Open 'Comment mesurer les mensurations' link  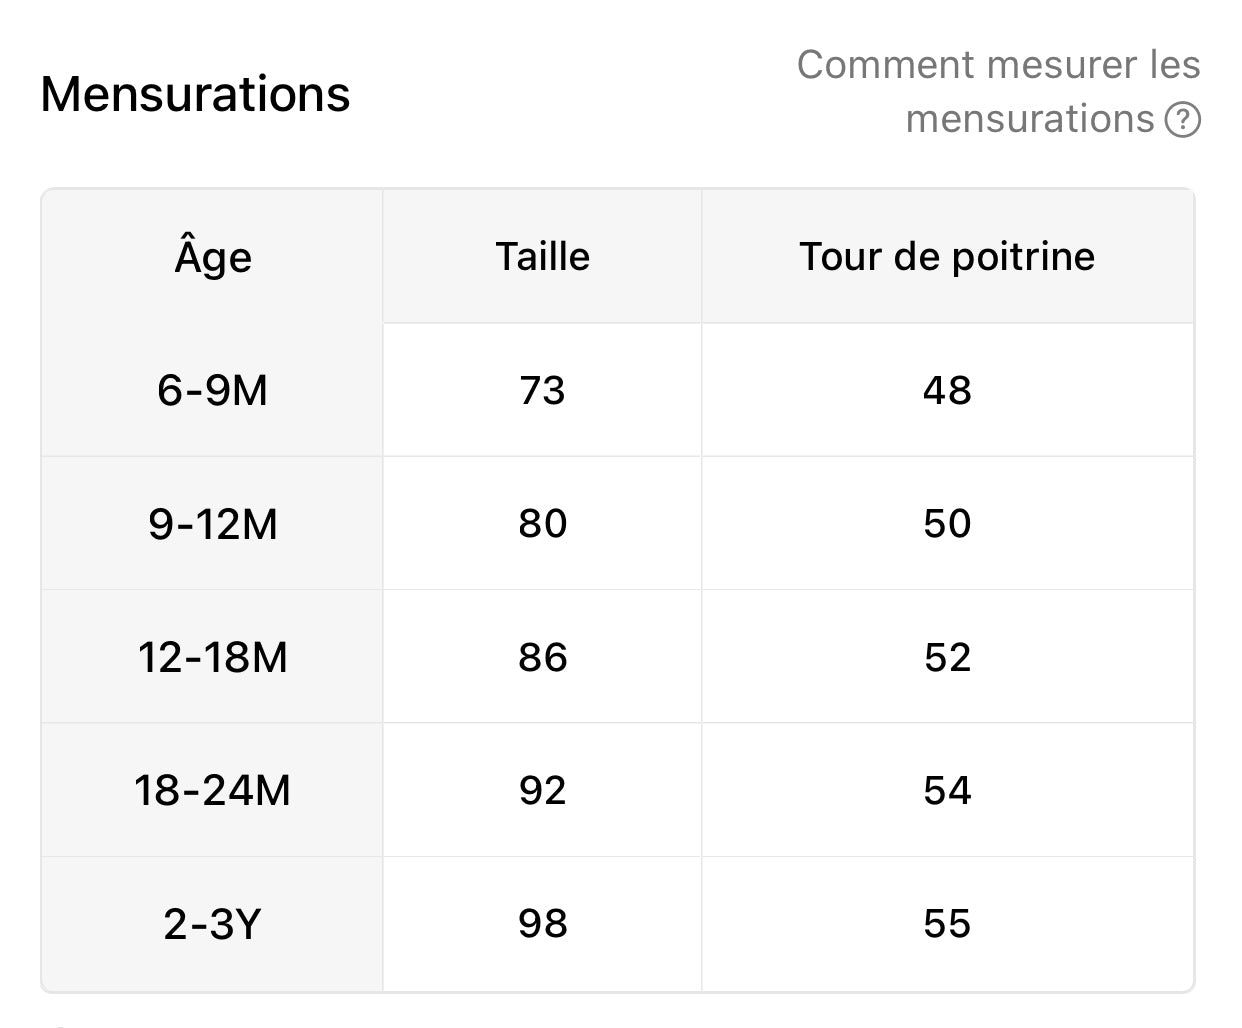click(998, 92)
